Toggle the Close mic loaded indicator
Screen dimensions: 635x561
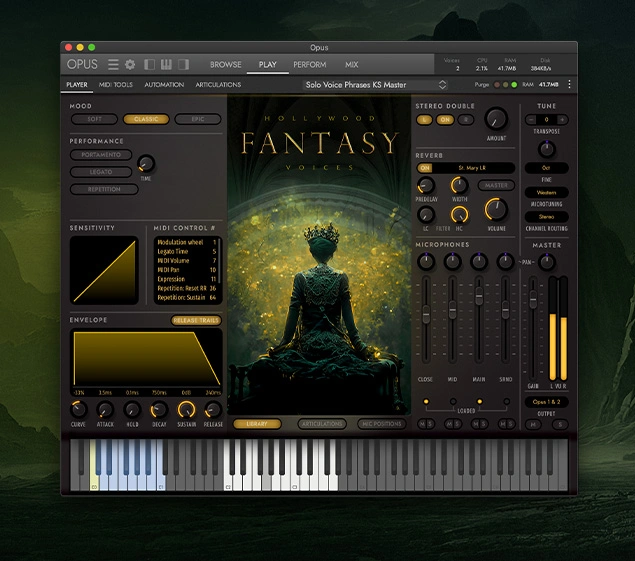426,401
